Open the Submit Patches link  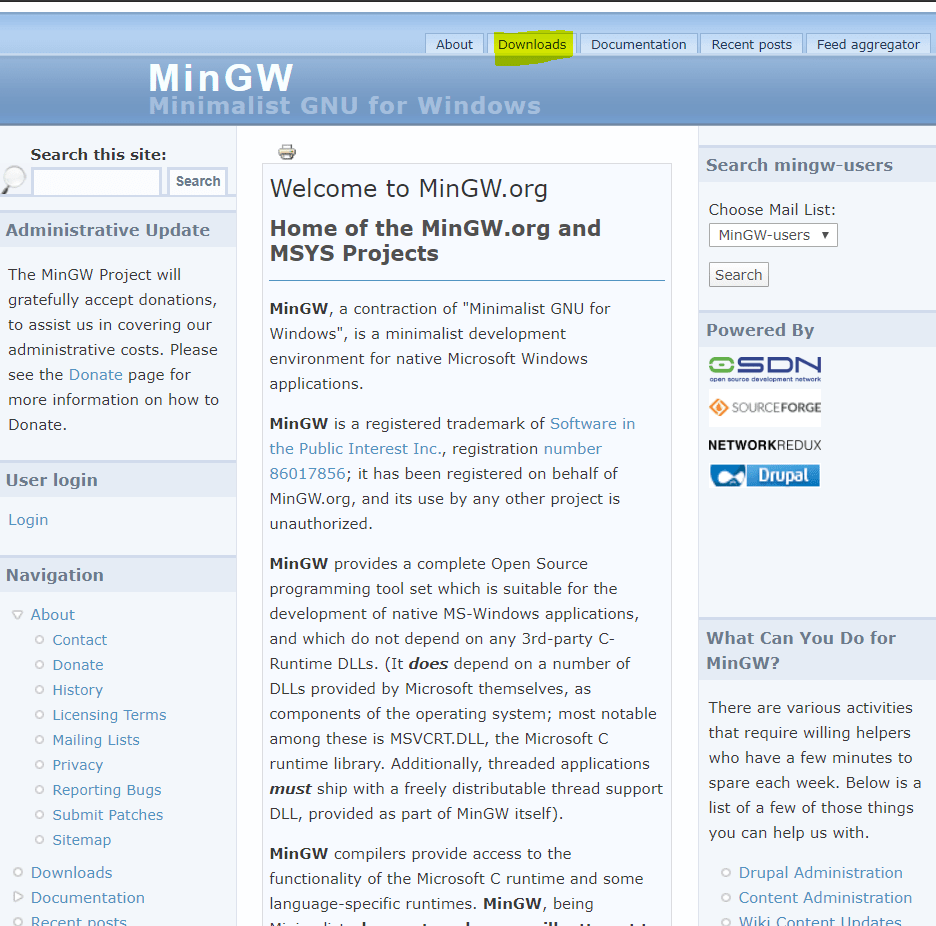coord(107,815)
